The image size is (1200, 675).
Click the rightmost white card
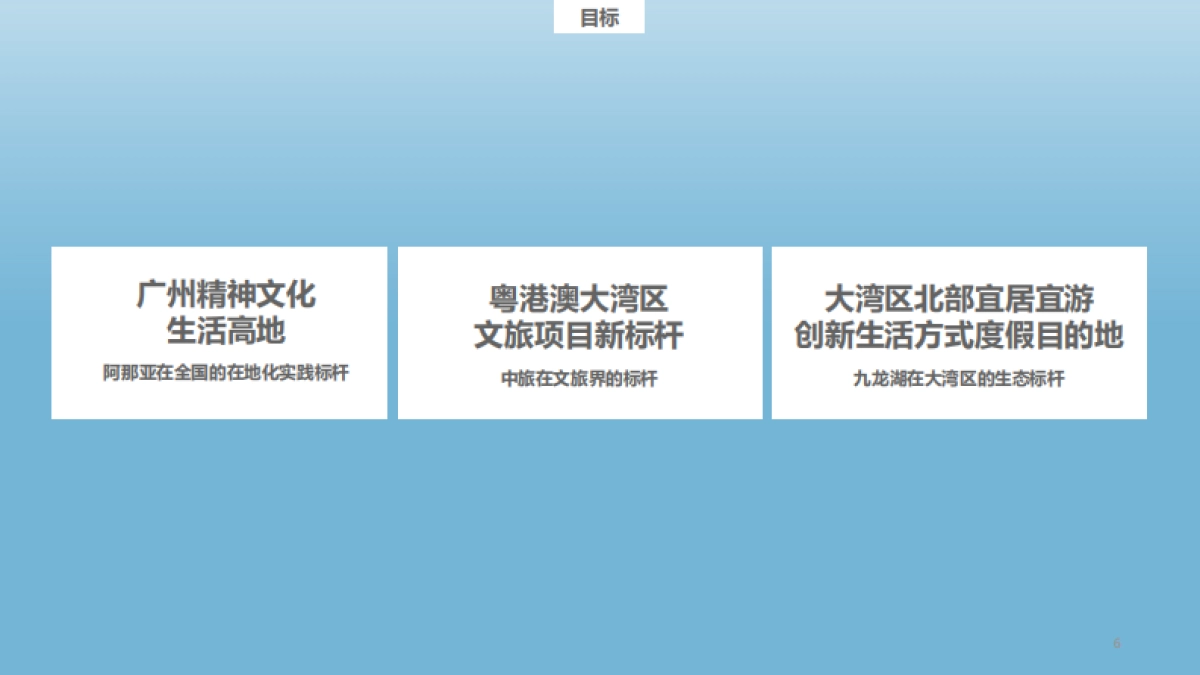click(x=958, y=334)
